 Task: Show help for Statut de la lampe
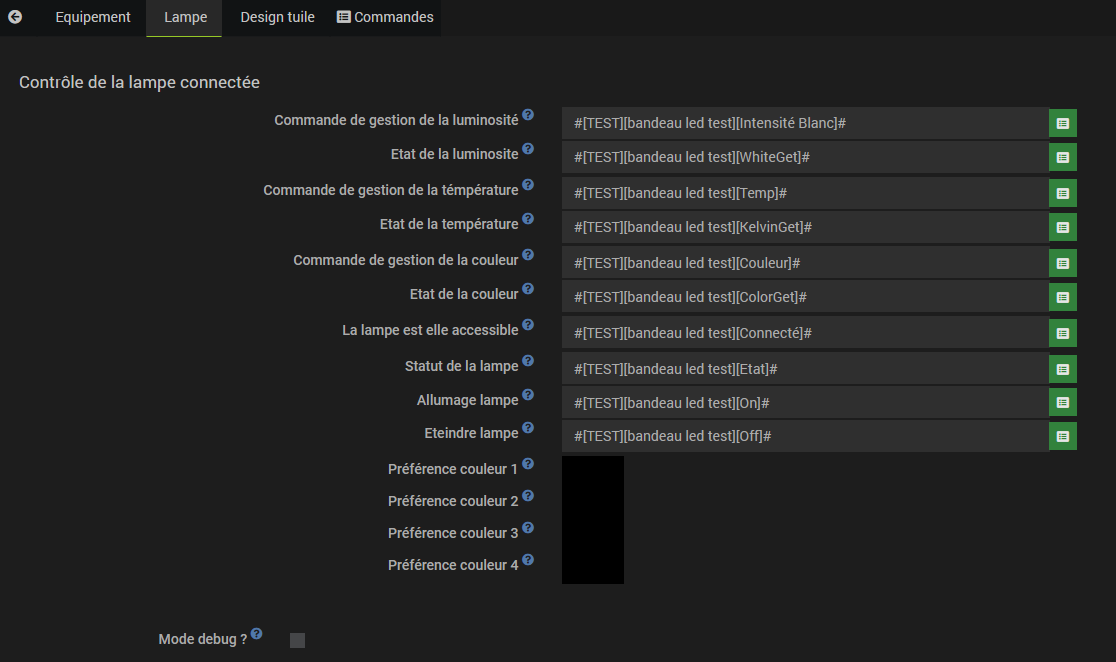click(528, 360)
